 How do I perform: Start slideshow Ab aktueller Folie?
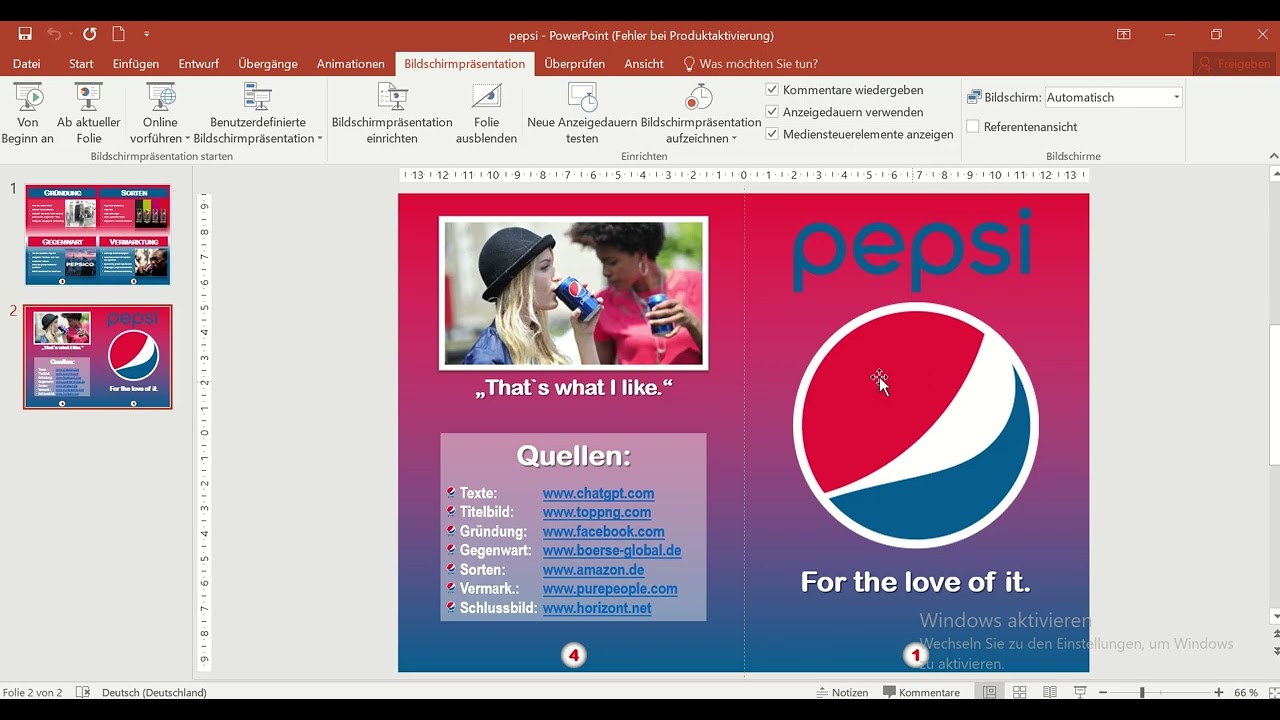point(89,114)
